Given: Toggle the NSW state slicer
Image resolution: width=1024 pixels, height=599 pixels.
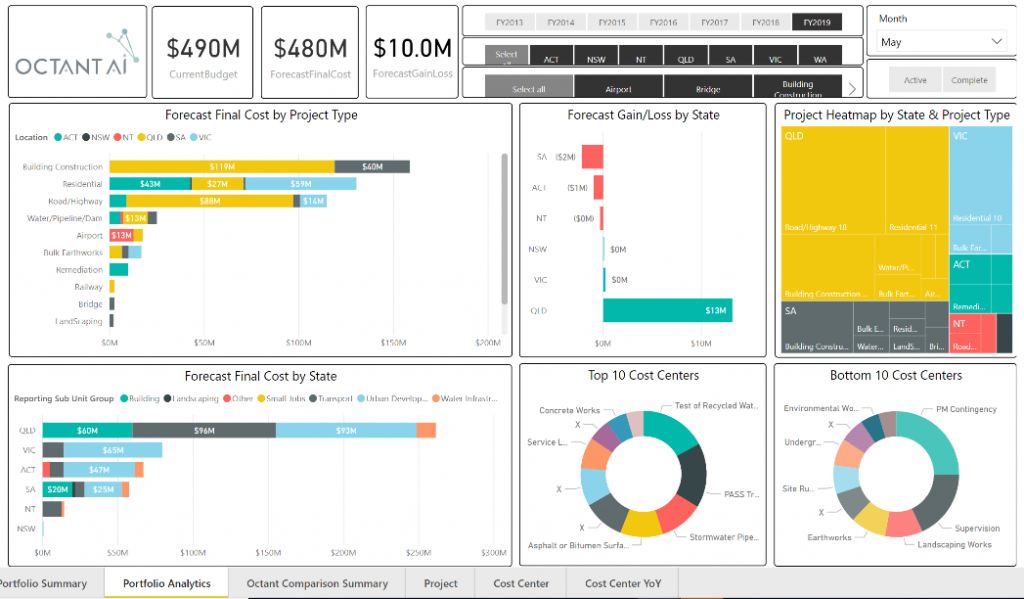Looking at the screenshot, I should (596, 59).
